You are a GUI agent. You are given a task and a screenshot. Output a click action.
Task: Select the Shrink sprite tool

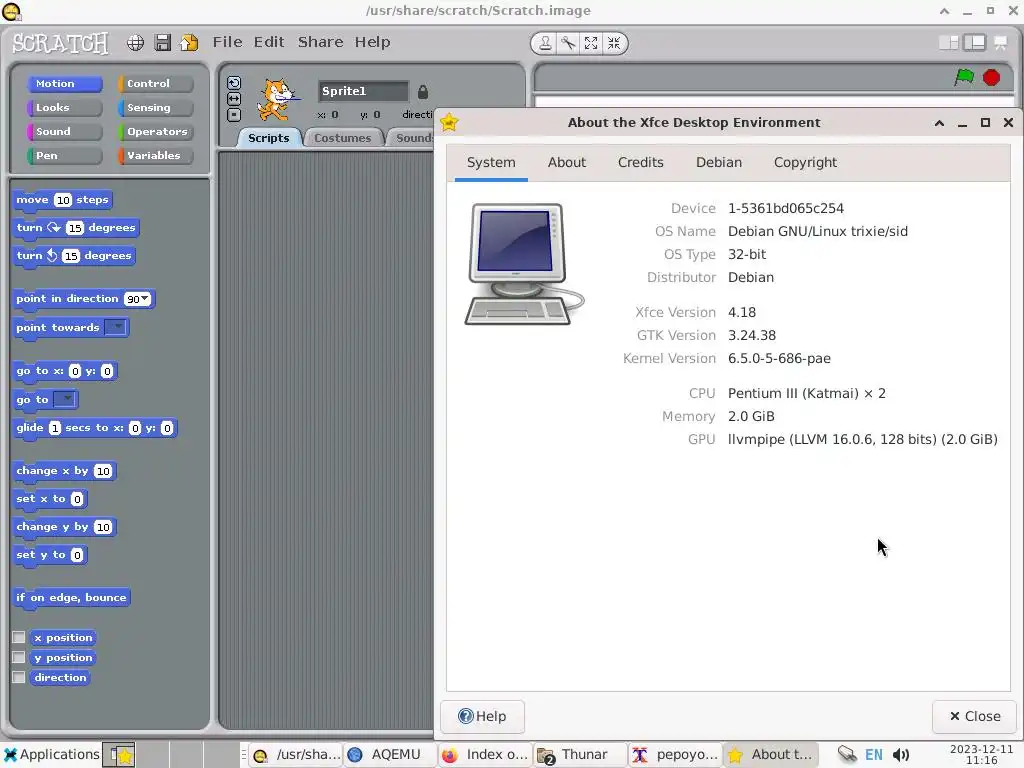click(x=614, y=43)
